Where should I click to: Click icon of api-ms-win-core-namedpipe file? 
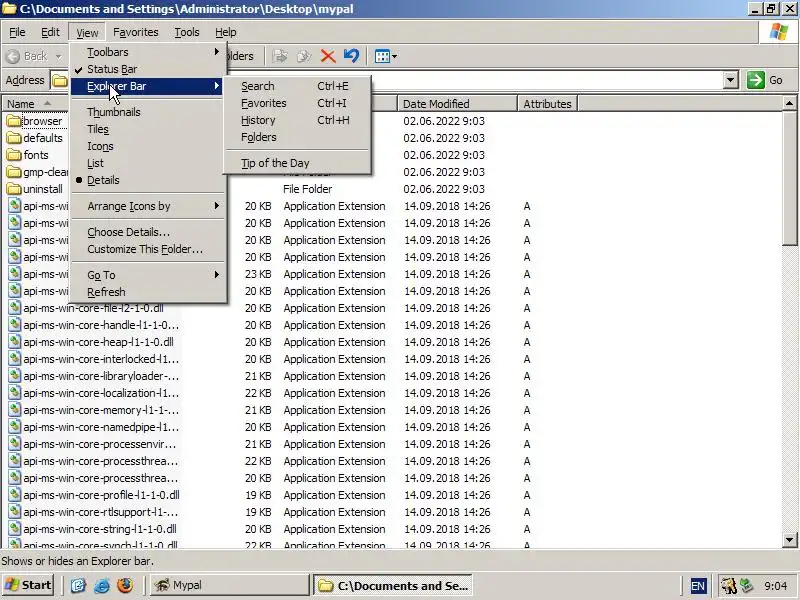(15, 427)
